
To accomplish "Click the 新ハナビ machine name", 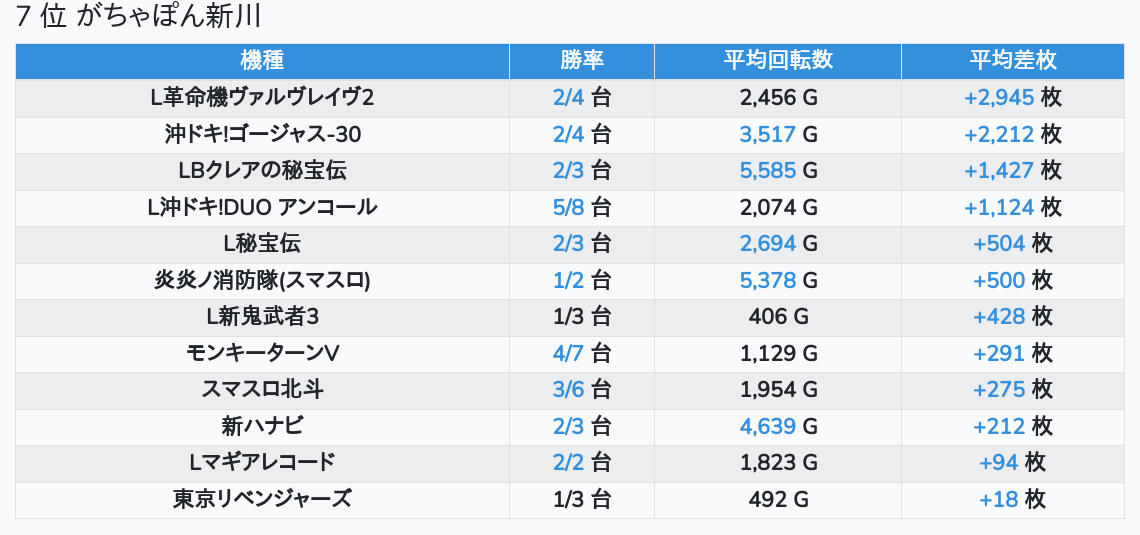I will 262,426.
